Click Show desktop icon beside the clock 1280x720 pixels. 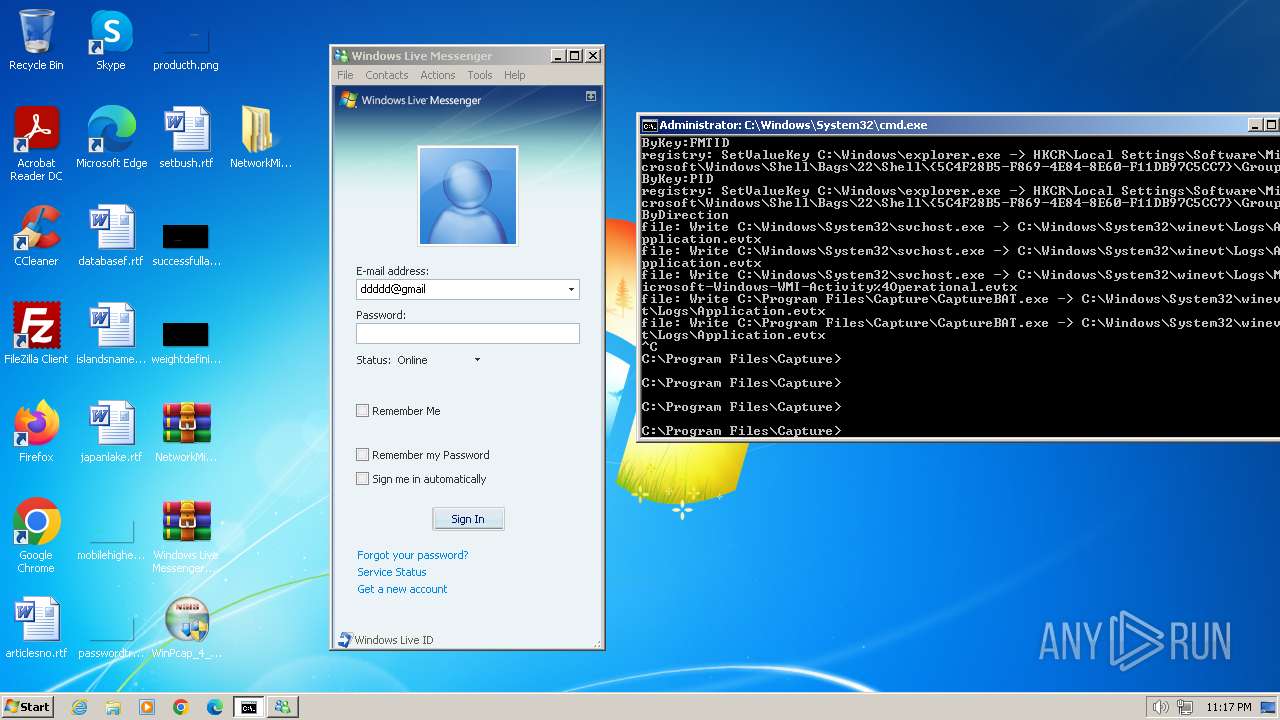tap(1268, 707)
